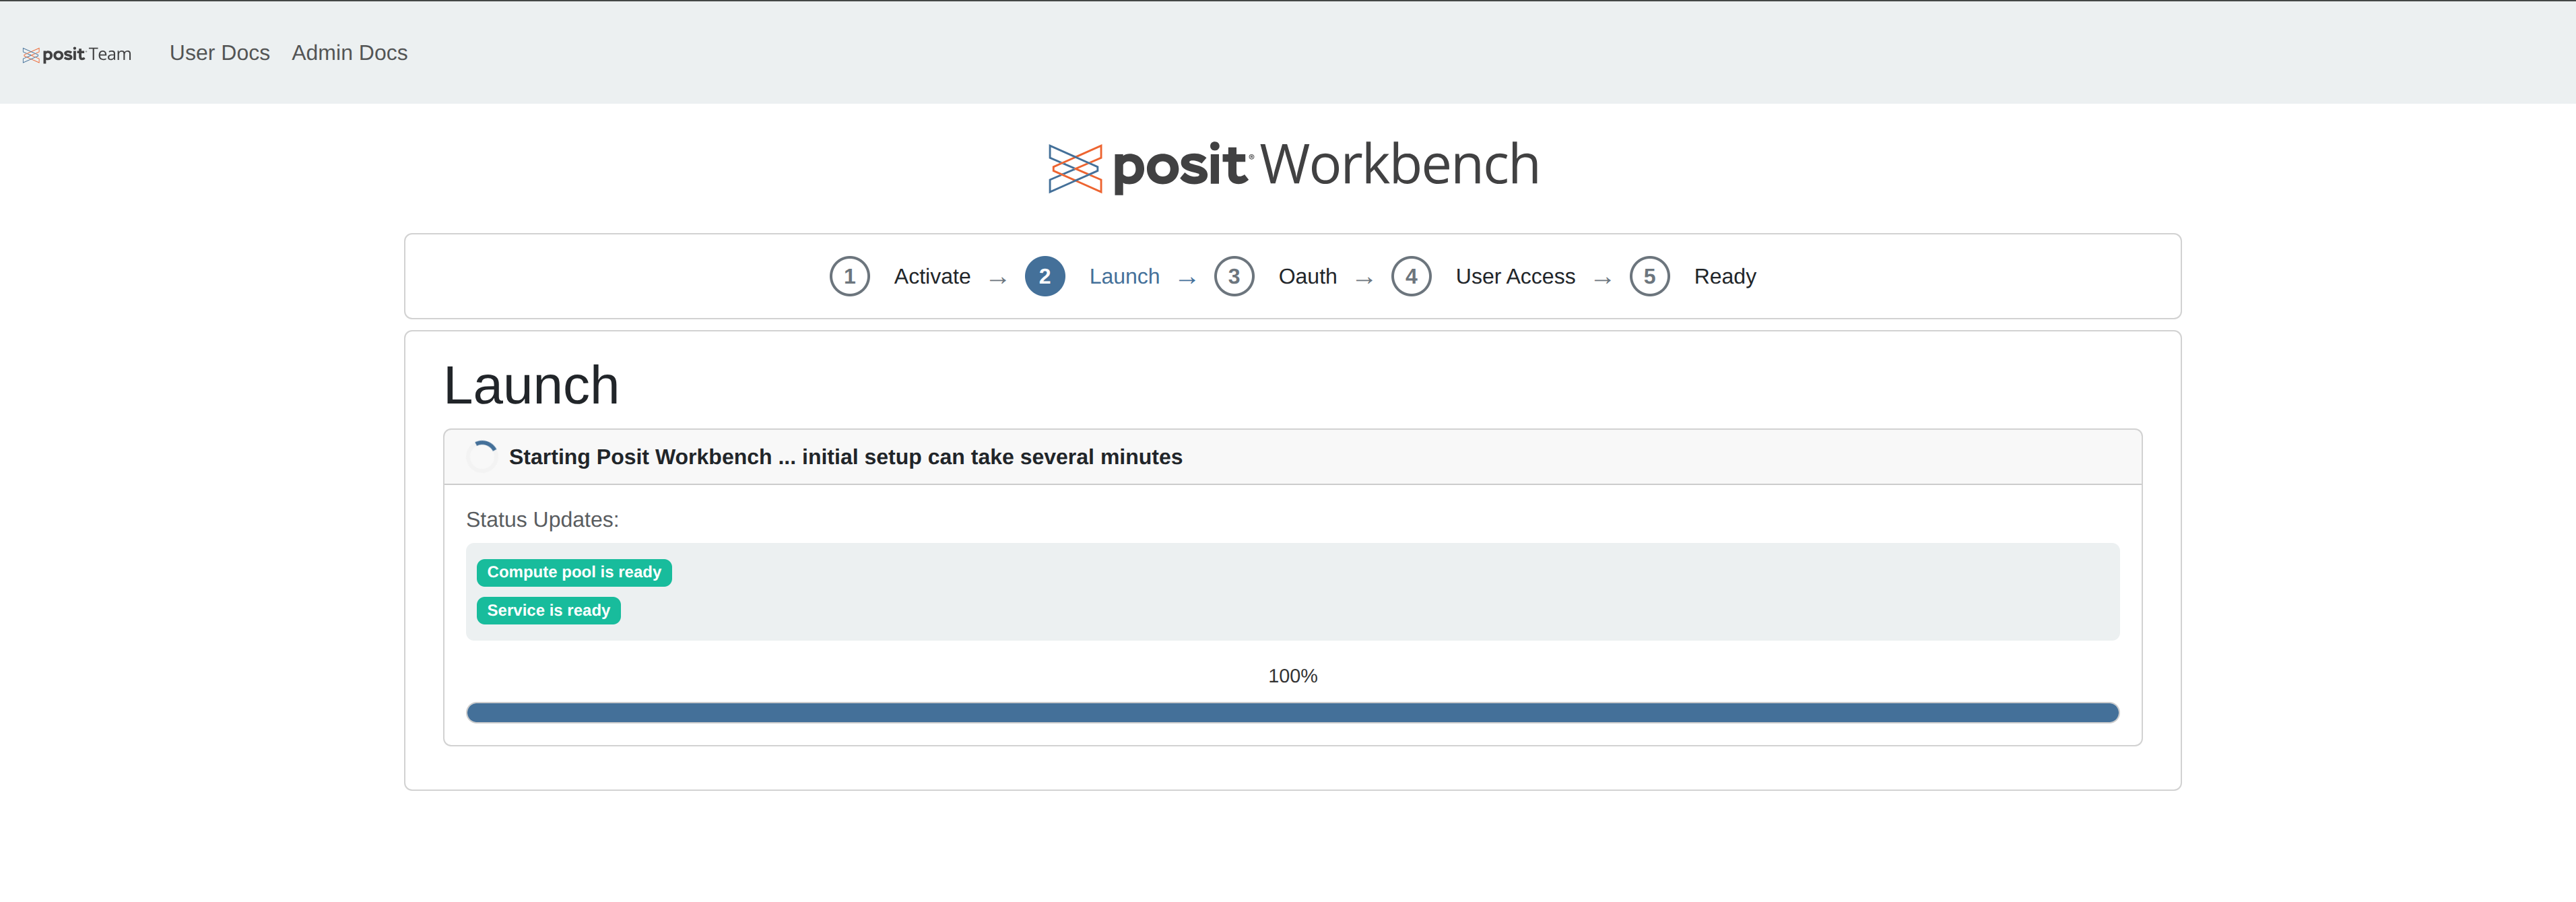Open the User Docs link

(219, 53)
